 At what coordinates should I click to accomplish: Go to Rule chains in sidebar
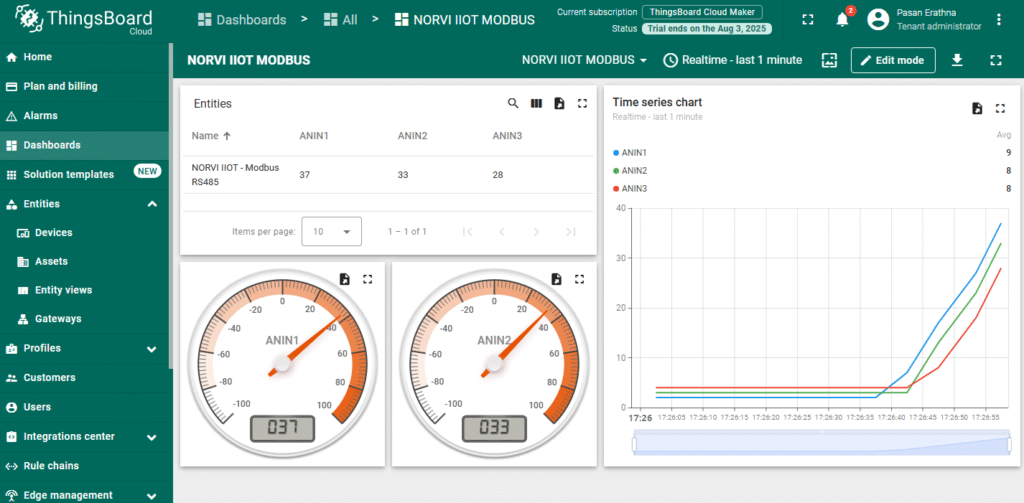click(x=51, y=466)
